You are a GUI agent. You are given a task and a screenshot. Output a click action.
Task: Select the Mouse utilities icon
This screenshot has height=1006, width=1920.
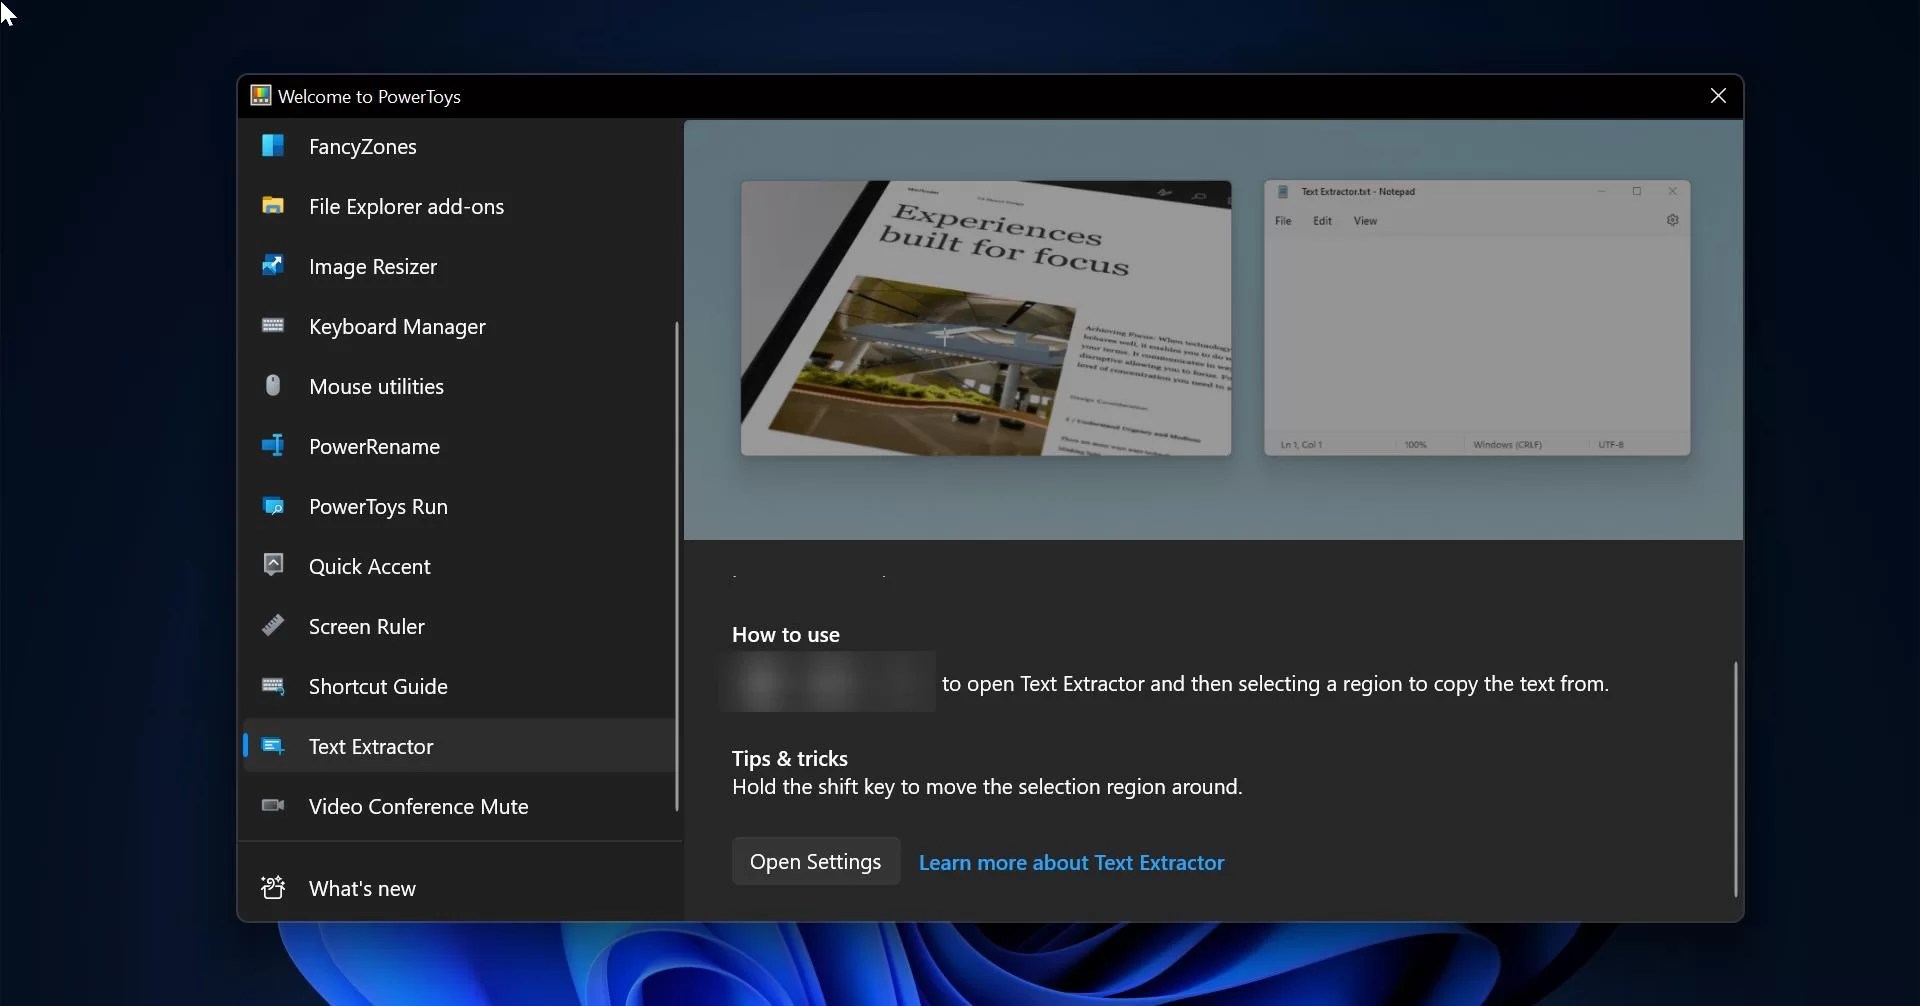click(x=273, y=386)
